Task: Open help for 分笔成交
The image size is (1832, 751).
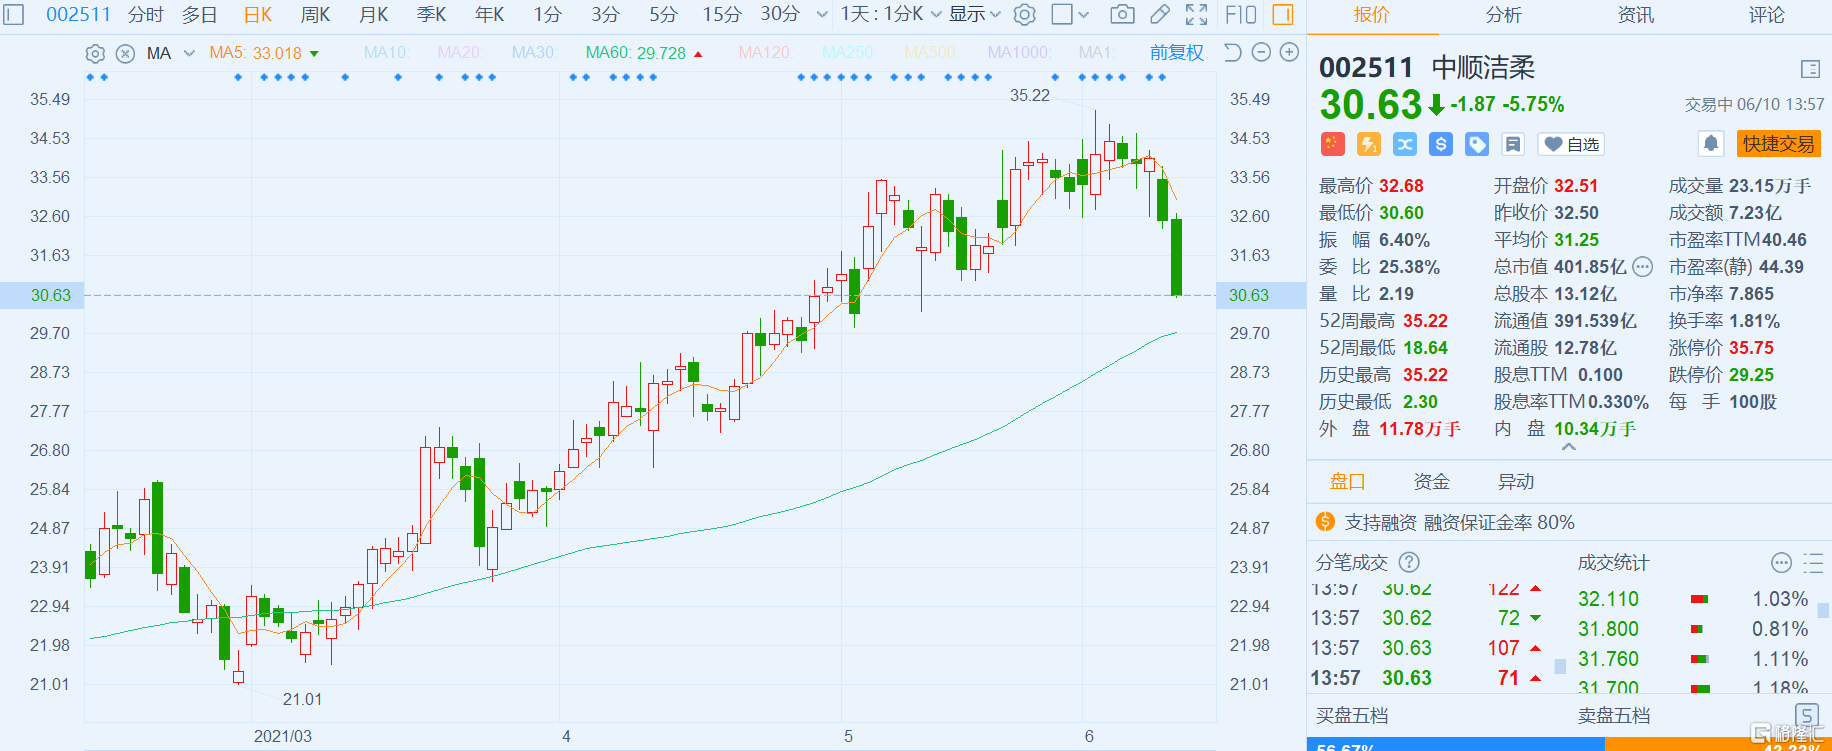Action: click(x=1409, y=562)
